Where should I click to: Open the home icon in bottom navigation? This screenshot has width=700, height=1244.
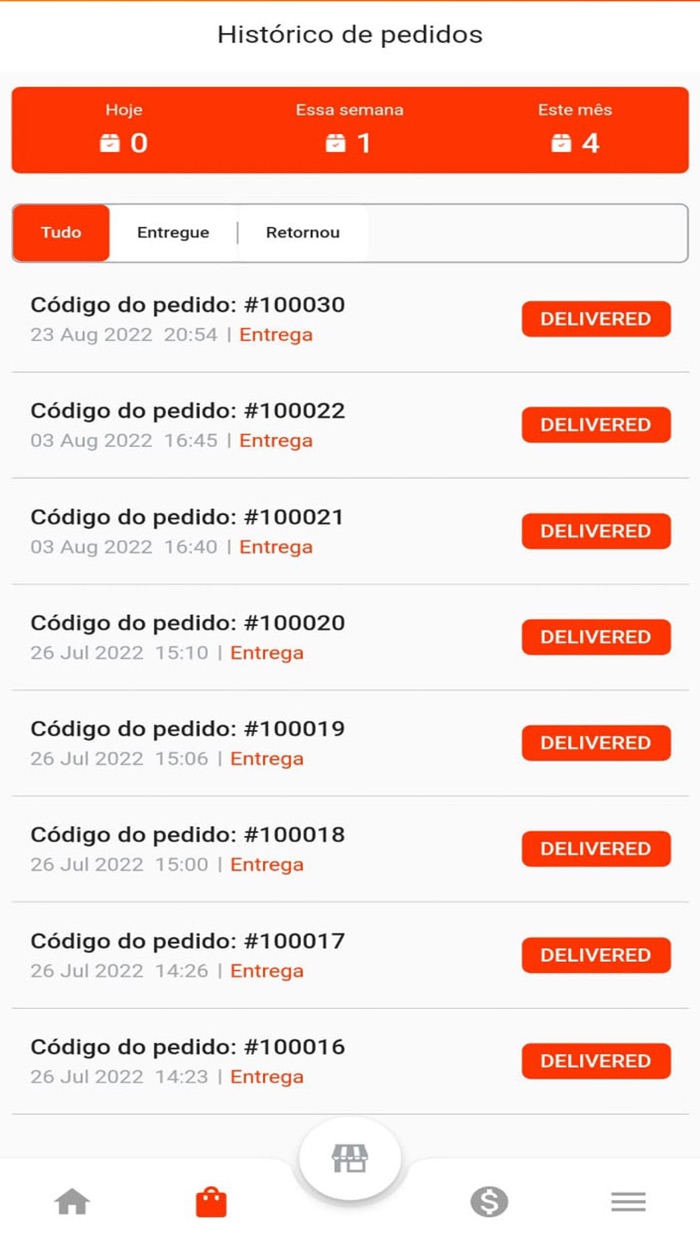point(72,1201)
